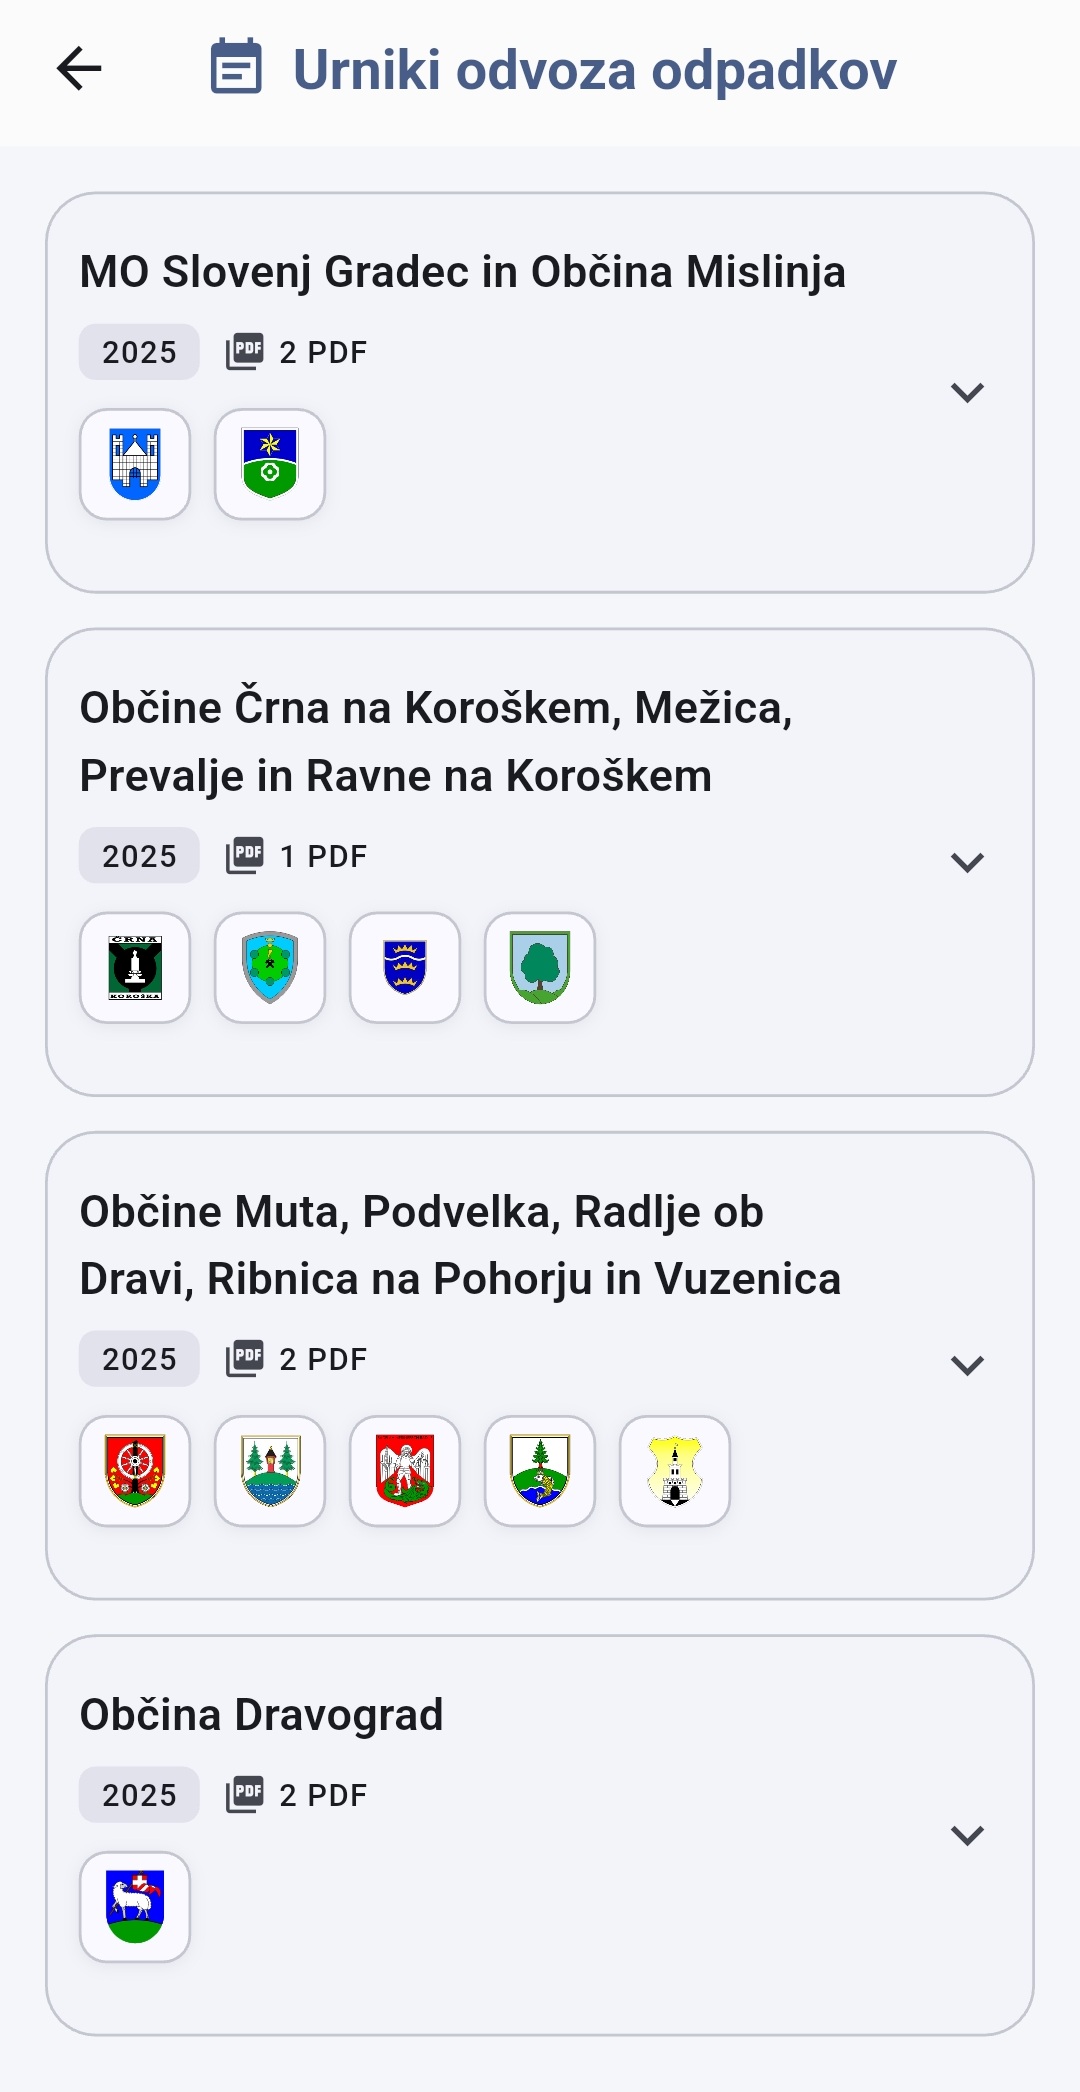Expand the Črna na Koroškem schedule card
Image resolution: width=1080 pixels, height=2092 pixels.
tap(967, 862)
